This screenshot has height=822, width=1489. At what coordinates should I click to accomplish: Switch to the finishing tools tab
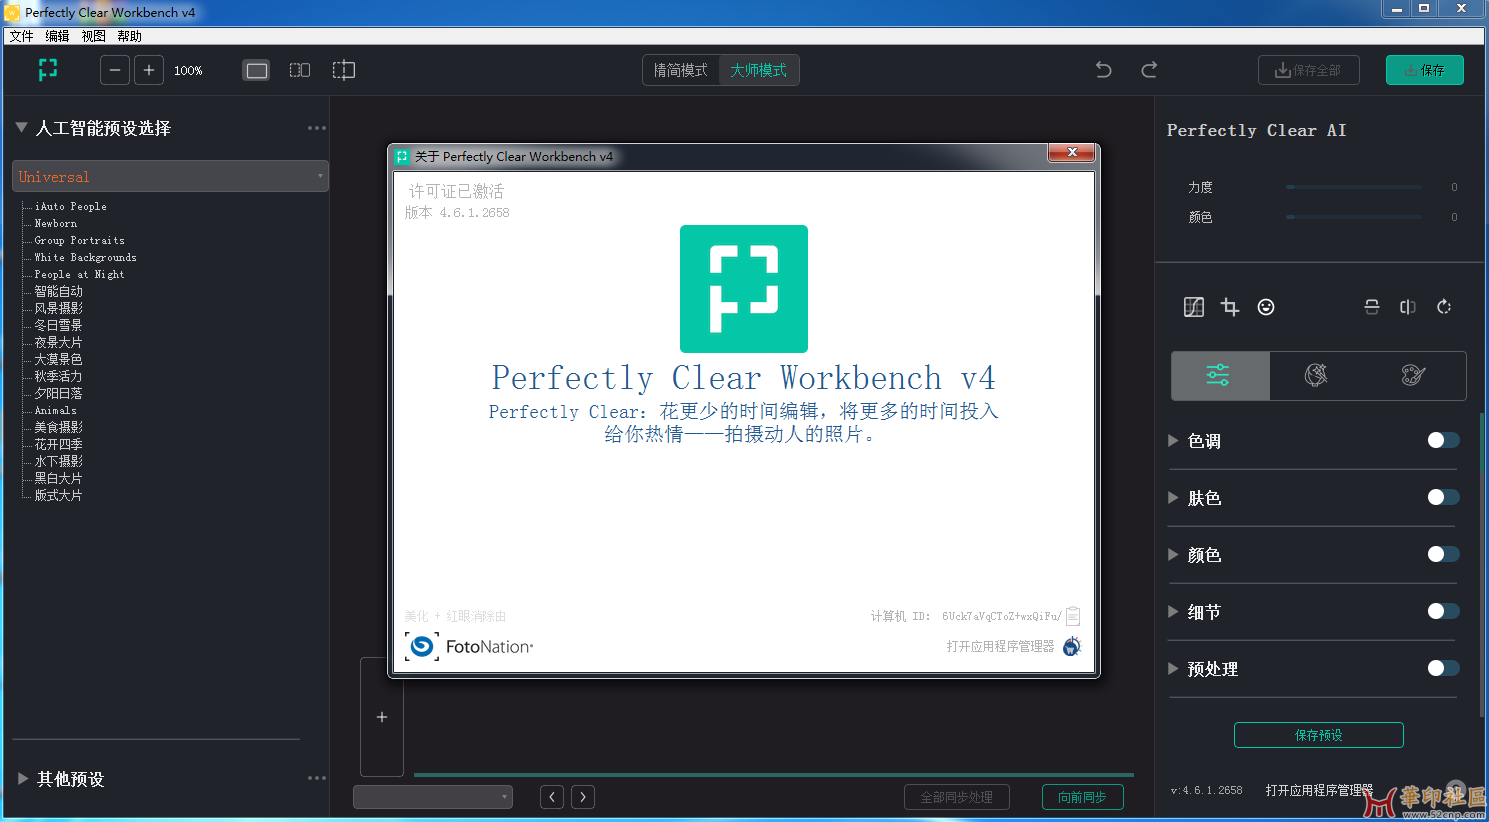pos(1316,376)
